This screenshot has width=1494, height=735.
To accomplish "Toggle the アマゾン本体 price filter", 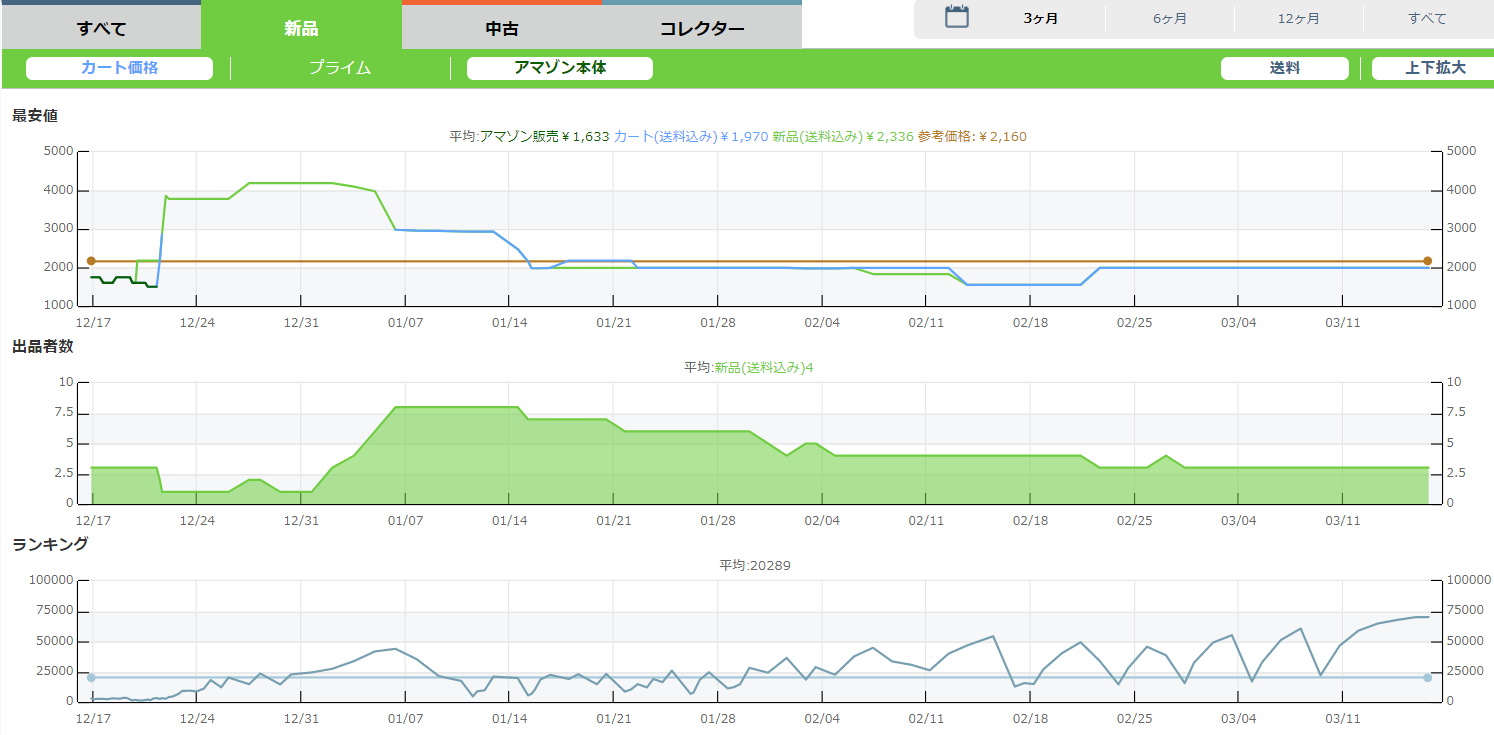I will coord(560,68).
